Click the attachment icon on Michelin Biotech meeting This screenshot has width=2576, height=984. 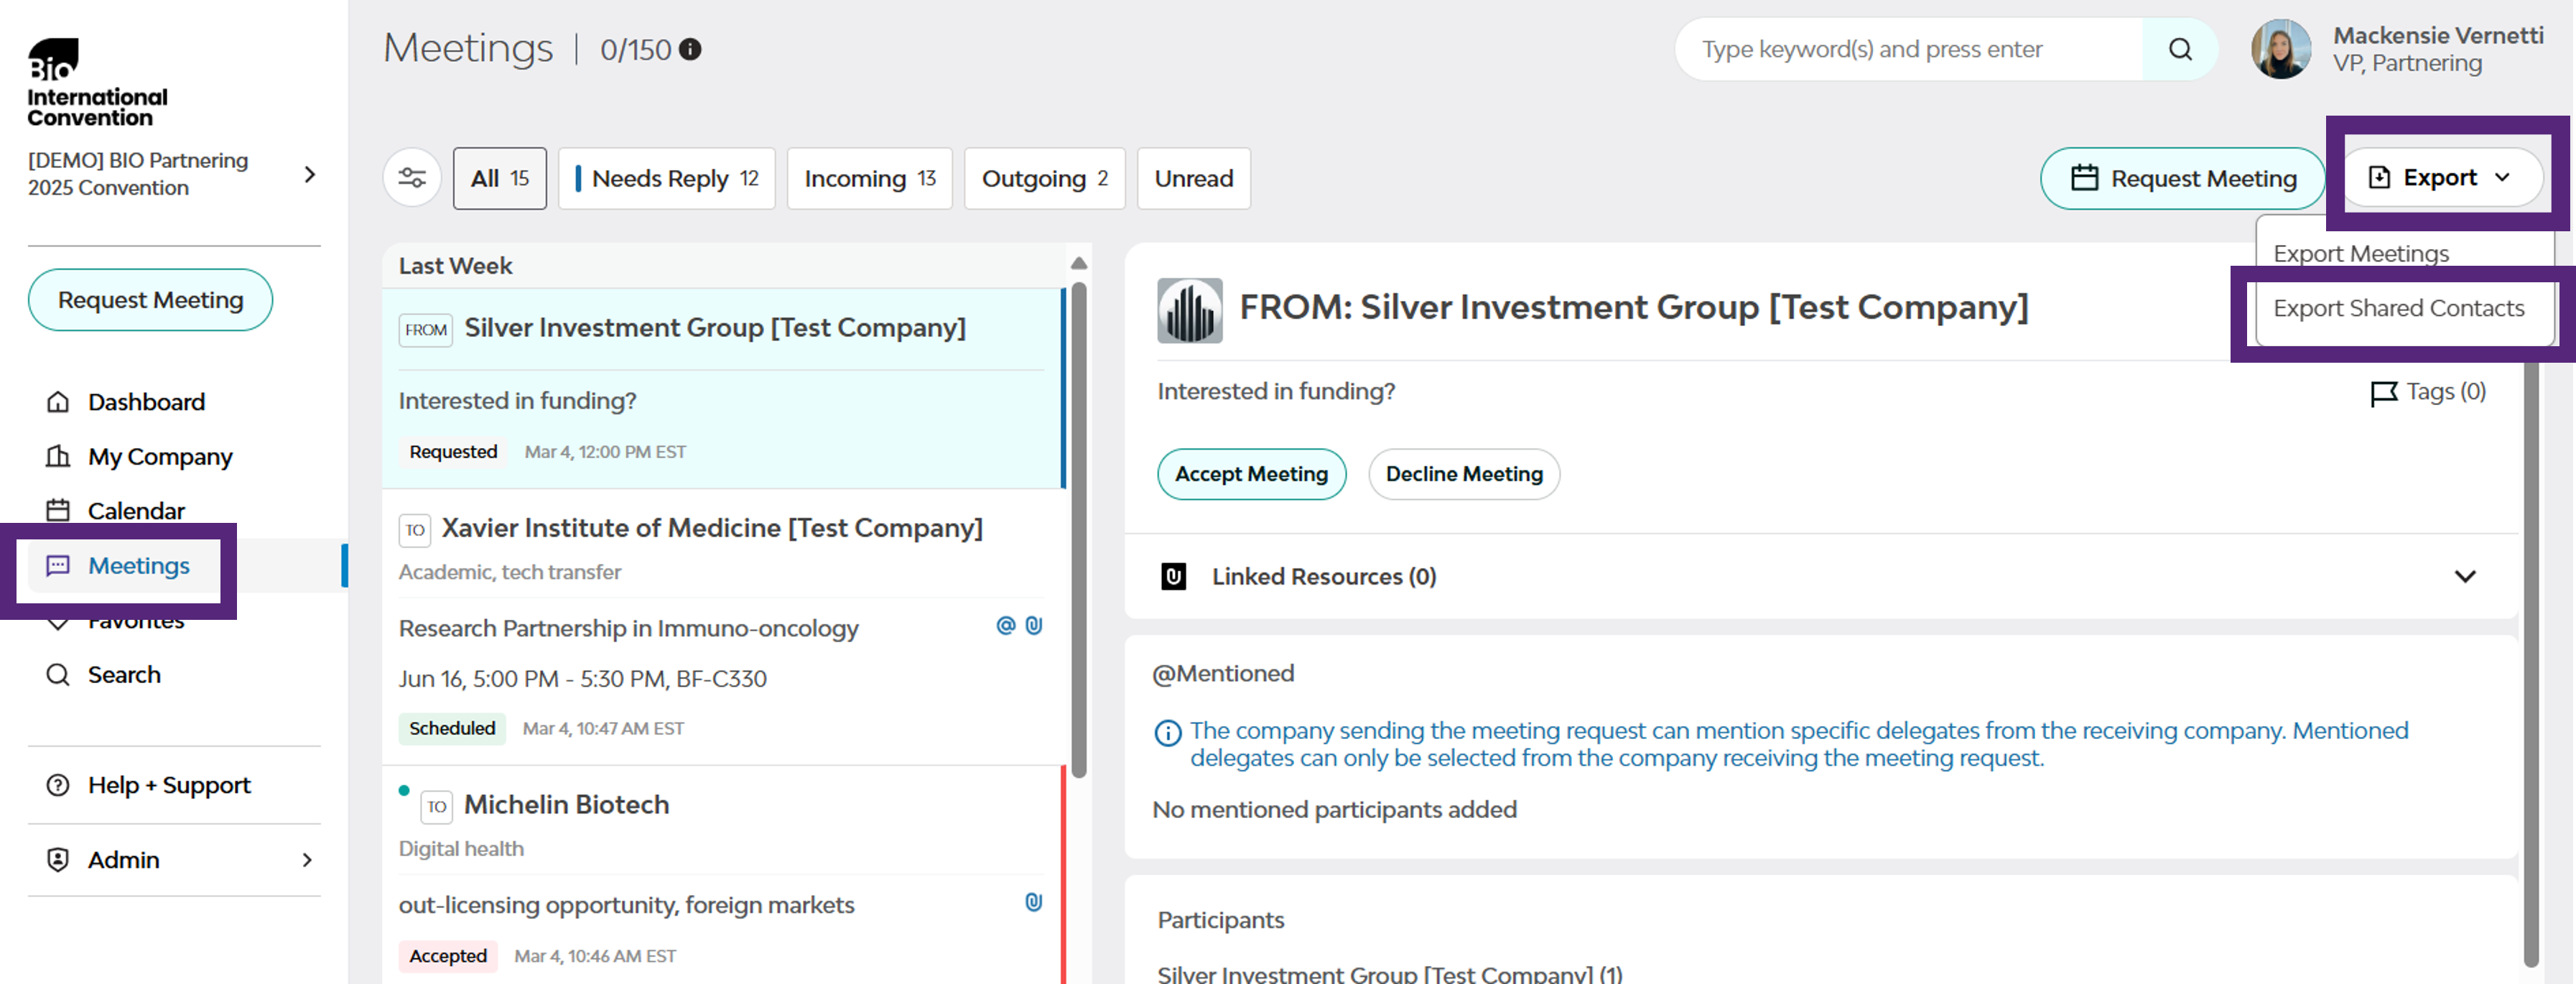tap(1034, 903)
